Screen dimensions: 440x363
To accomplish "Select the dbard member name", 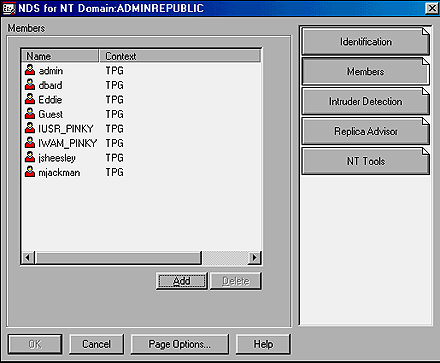I will [50, 85].
